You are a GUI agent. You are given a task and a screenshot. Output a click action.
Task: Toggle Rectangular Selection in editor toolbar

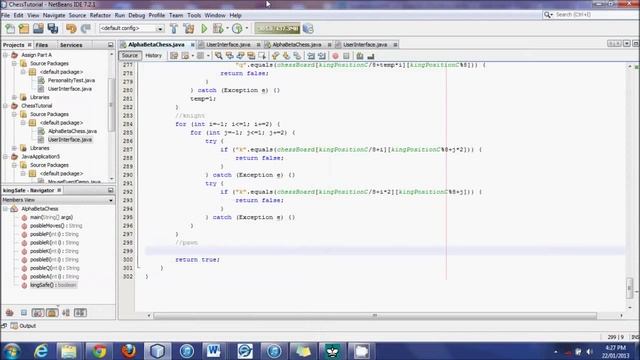[262, 56]
